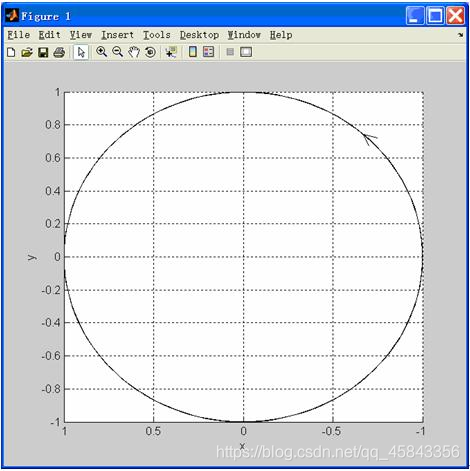Open the View menu

(x=81, y=35)
